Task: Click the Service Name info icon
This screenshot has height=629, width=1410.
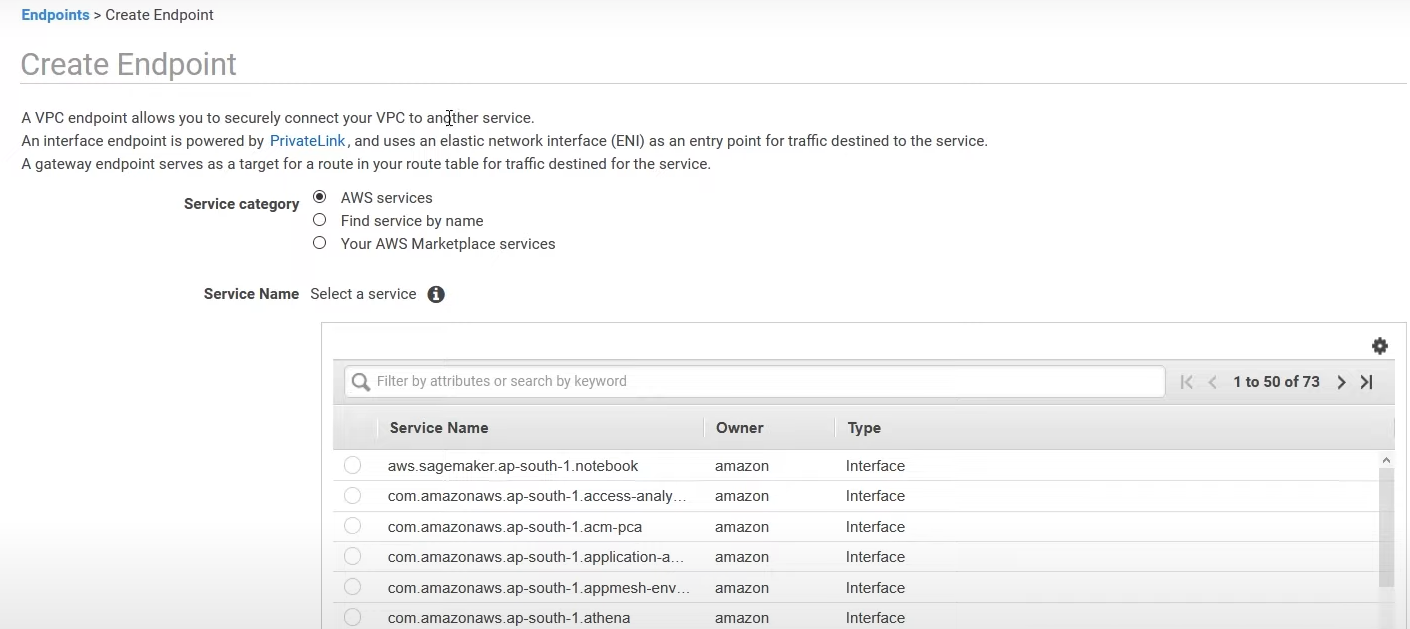Action: 436,294
